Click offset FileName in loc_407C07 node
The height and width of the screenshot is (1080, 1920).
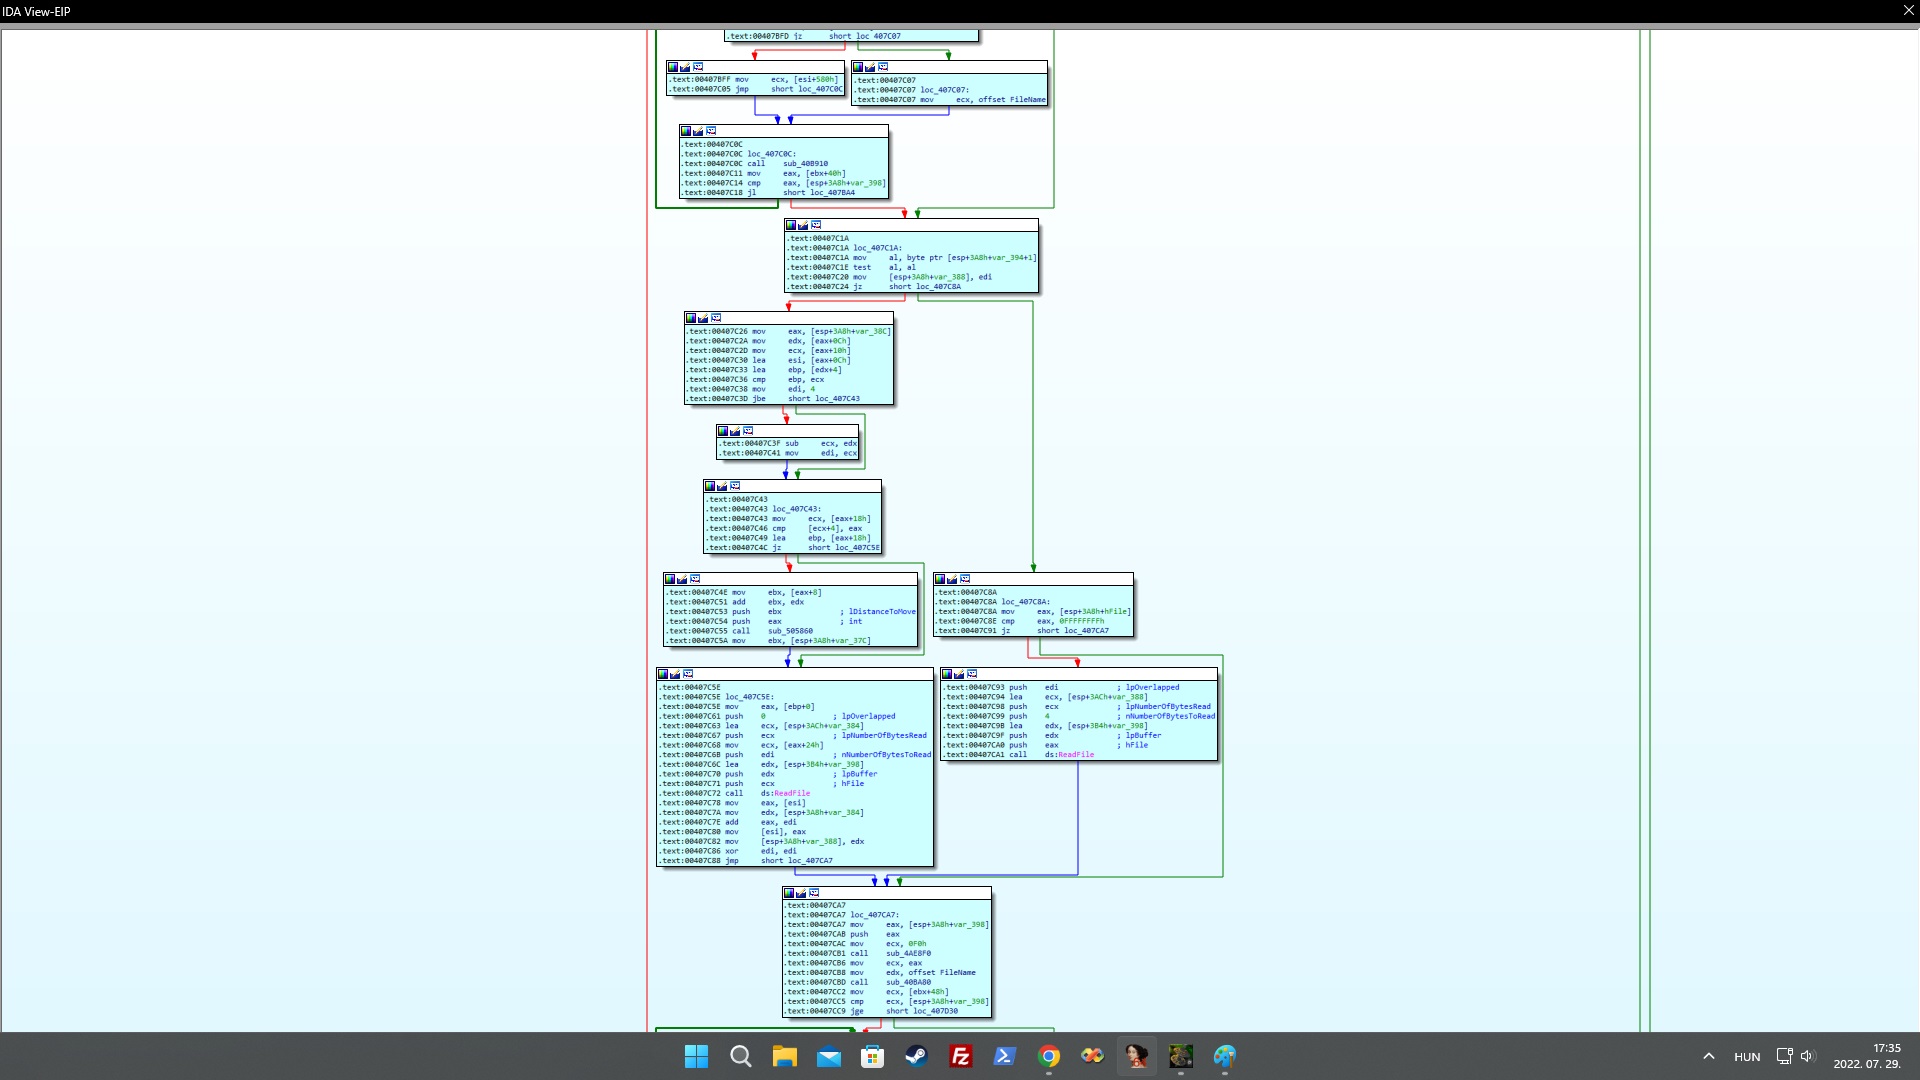tap(1011, 100)
